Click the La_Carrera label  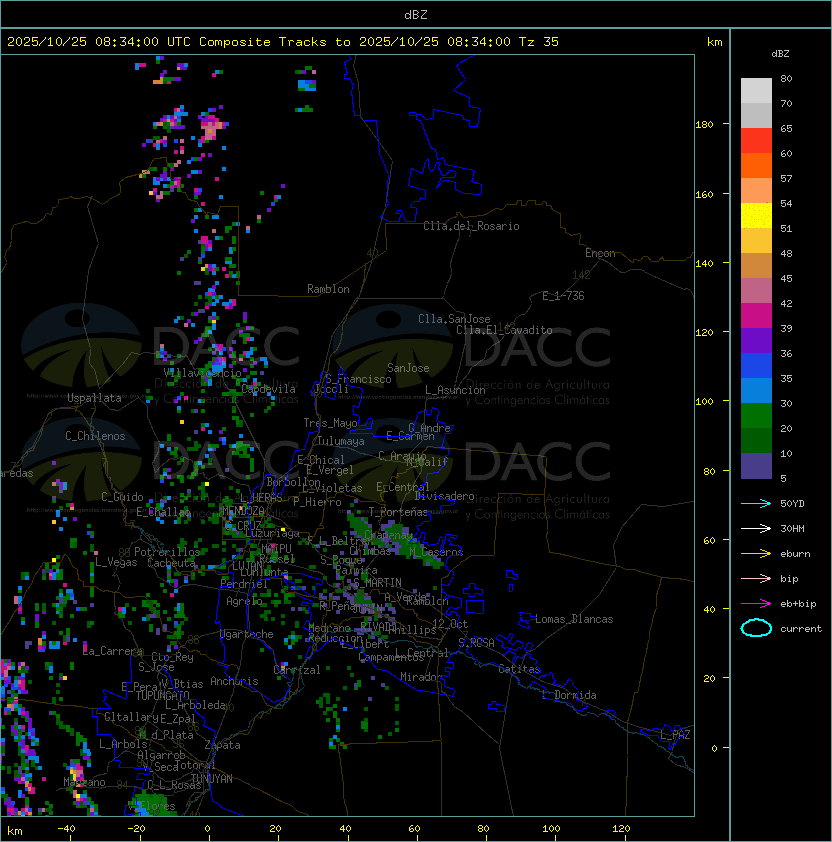coord(113,651)
